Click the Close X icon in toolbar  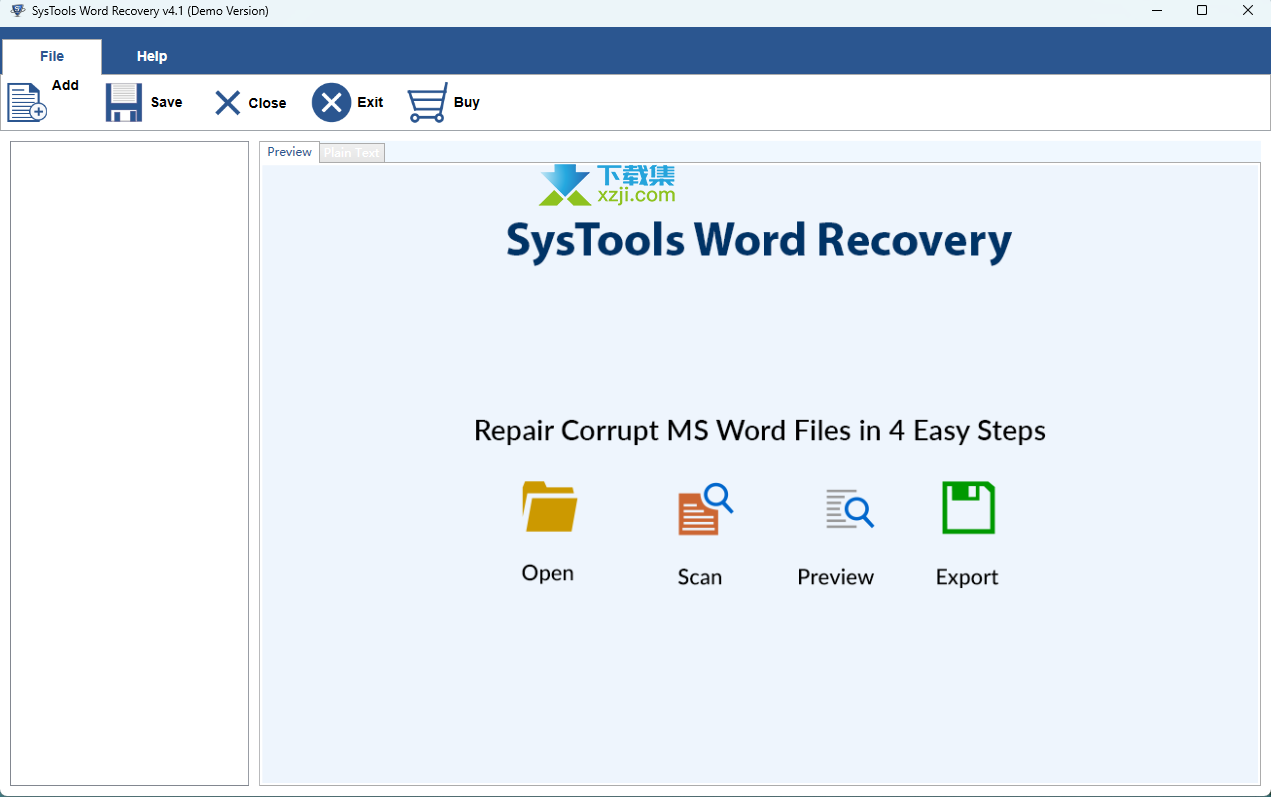[228, 103]
